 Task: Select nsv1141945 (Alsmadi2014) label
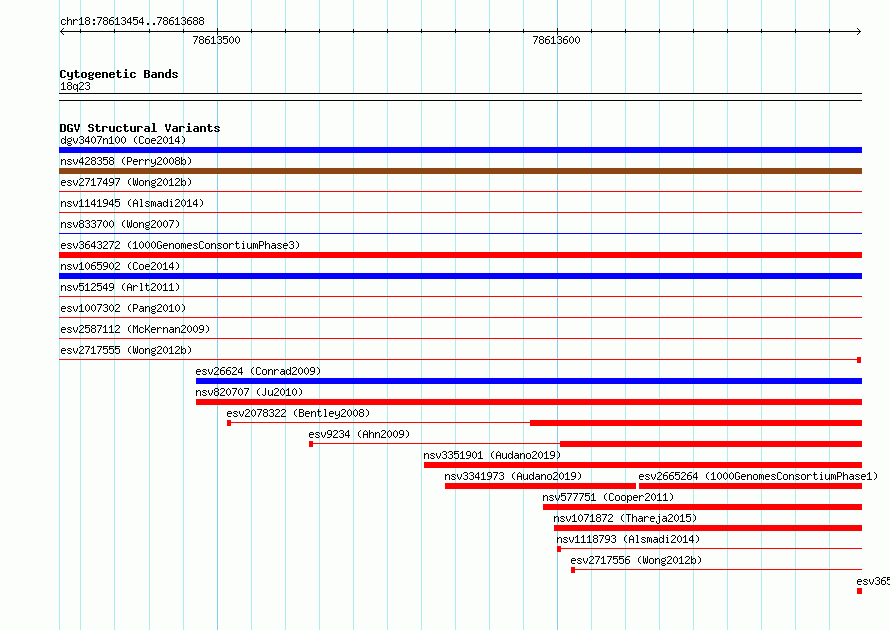pyautogui.click(x=132, y=203)
